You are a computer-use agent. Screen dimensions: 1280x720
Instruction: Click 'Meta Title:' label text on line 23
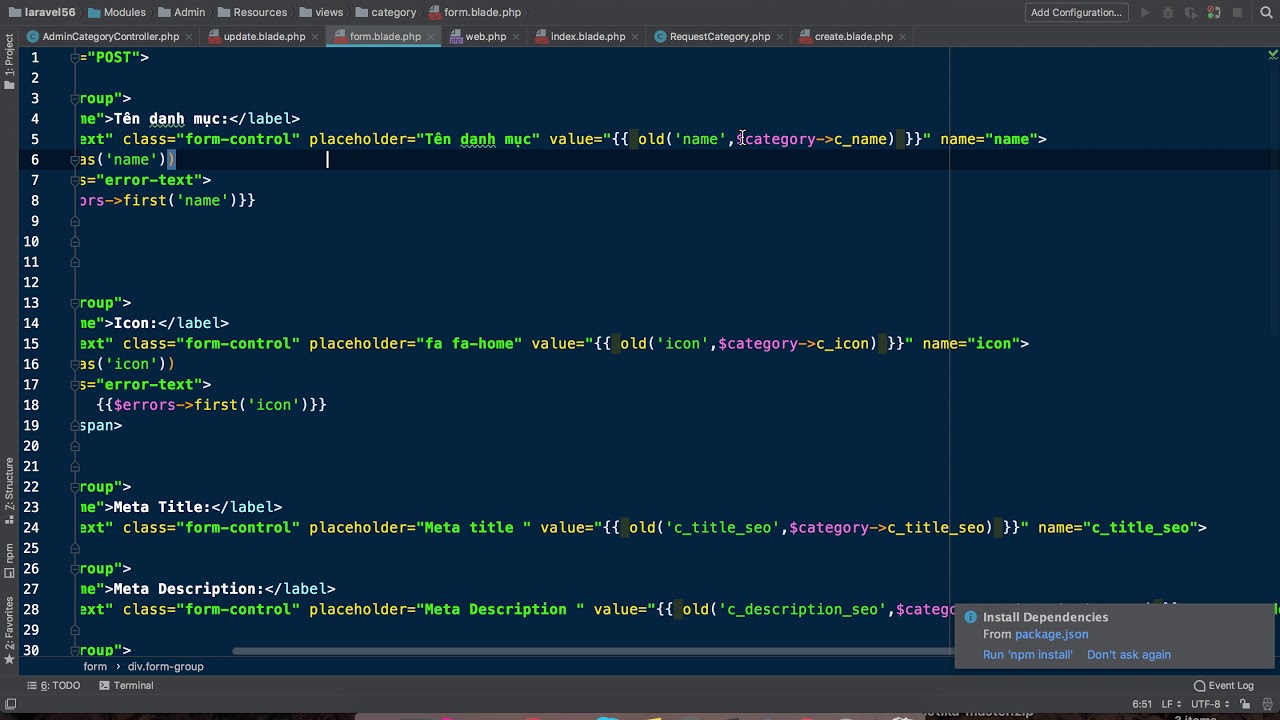[162, 507]
